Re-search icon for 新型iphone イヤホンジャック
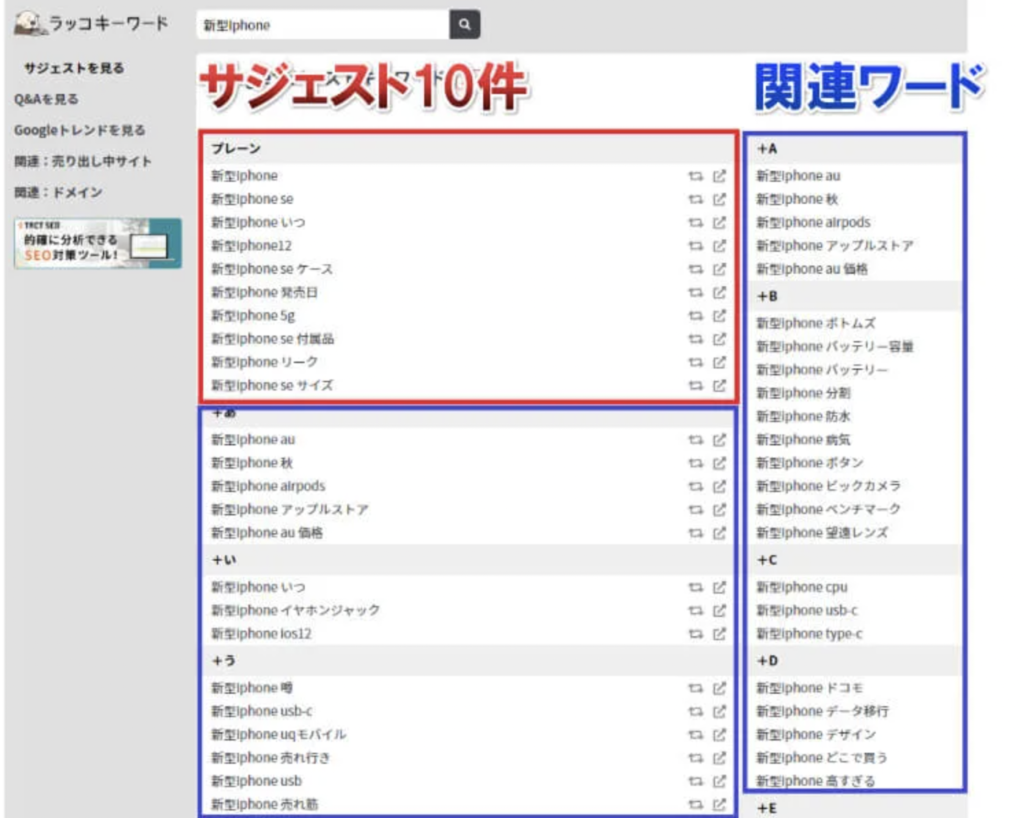The height and width of the screenshot is (818, 1024). pos(696,610)
